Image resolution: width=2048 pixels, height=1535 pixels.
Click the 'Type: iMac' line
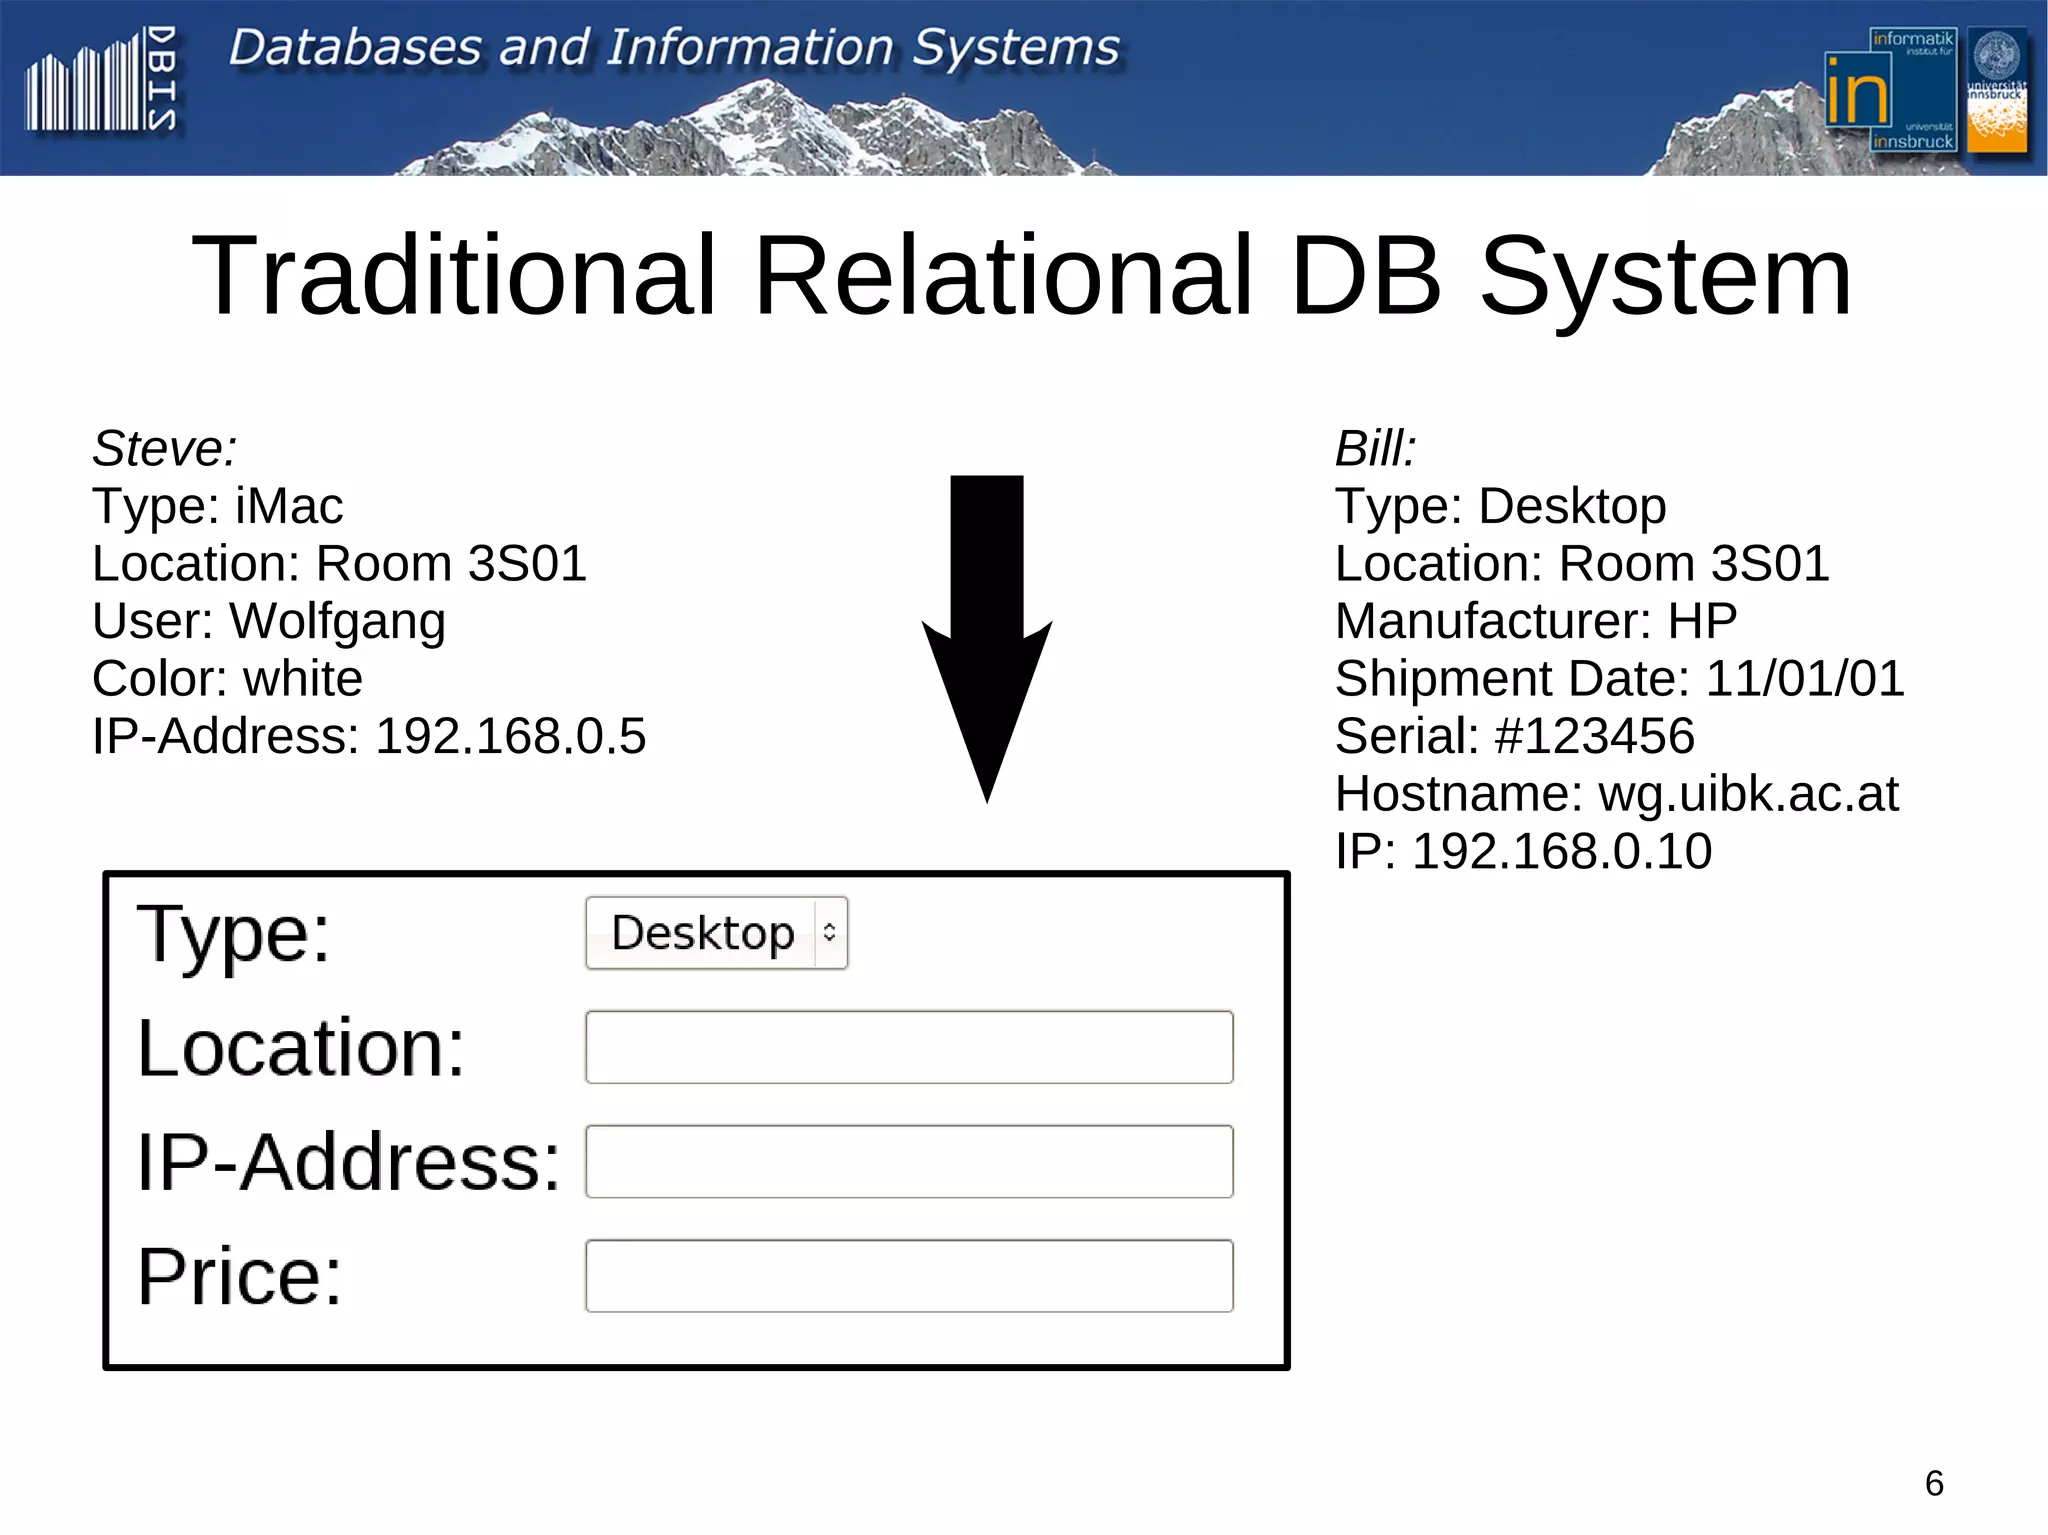coord(217,506)
